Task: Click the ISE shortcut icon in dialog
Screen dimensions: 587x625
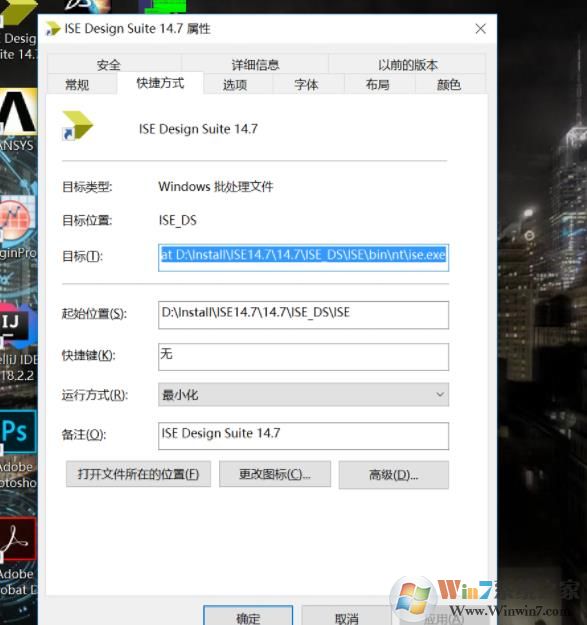Action: pos(78,125)
